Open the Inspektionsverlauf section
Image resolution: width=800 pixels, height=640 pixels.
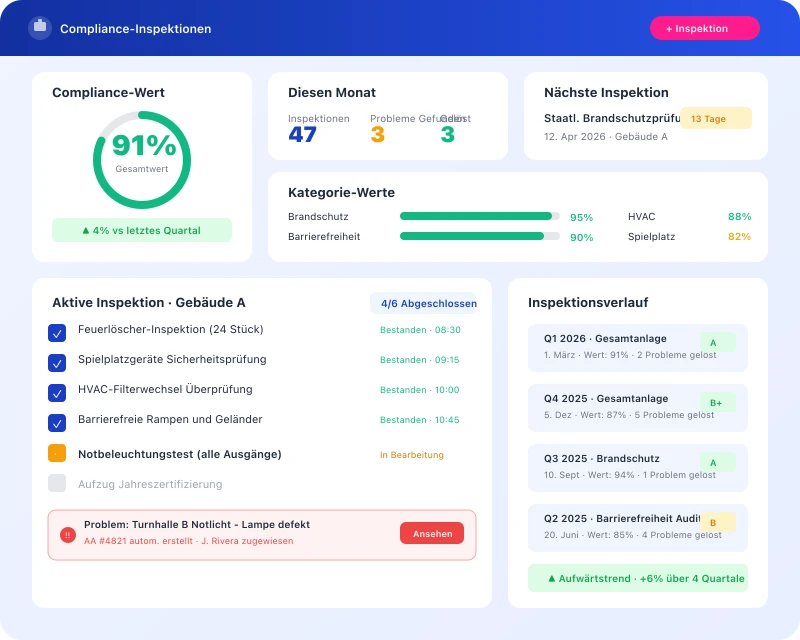pyautogui.click(x=587, y=302)
